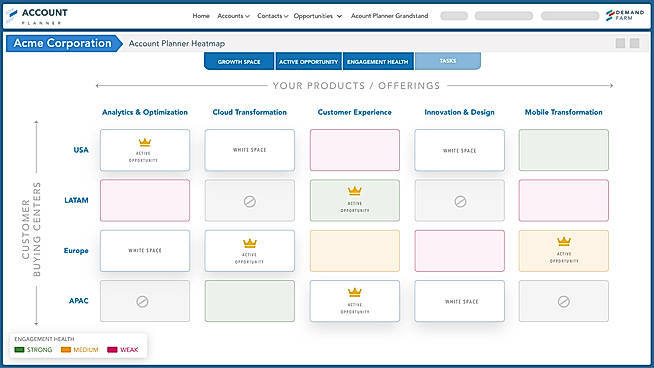Click the Demand Farm logo
This screenshot has height=368, width=654.
[x=625, y=15]
